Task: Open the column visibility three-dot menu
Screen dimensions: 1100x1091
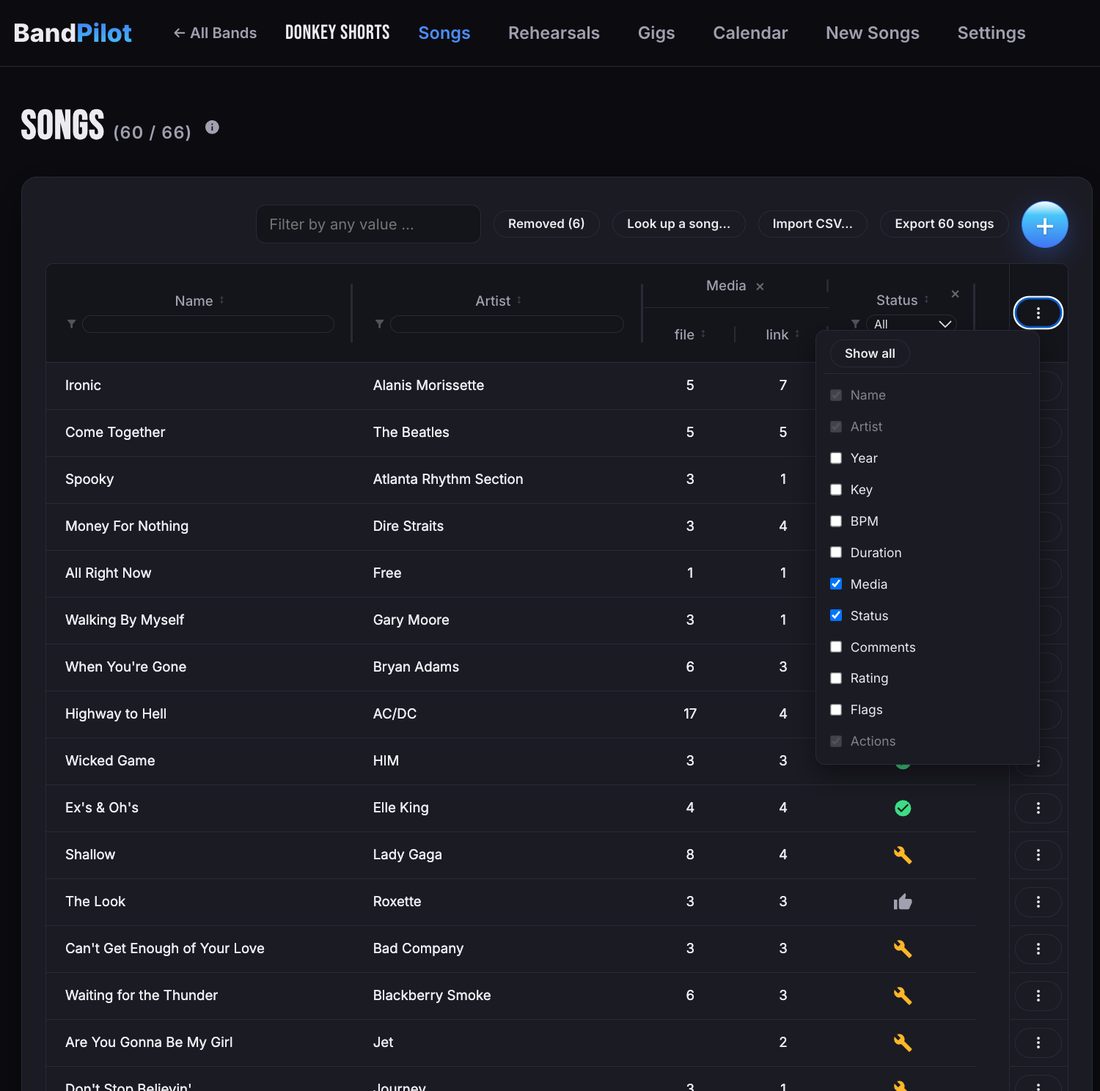Action: click(1038, 313)
